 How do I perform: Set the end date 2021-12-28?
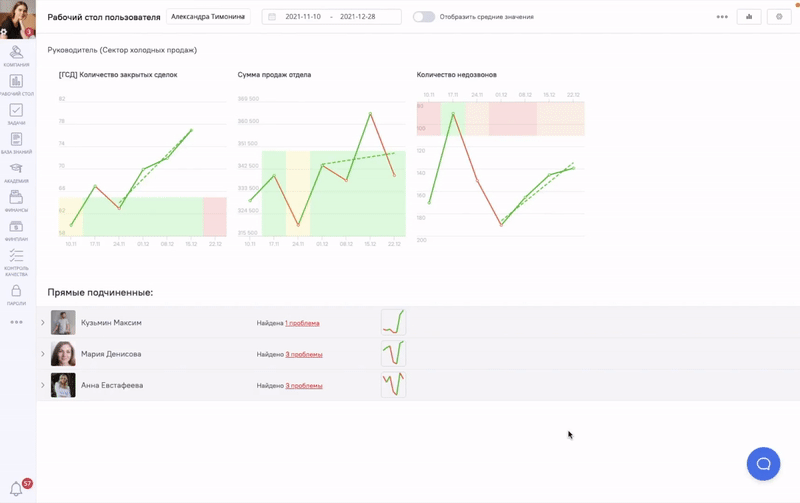pos(358,16)
